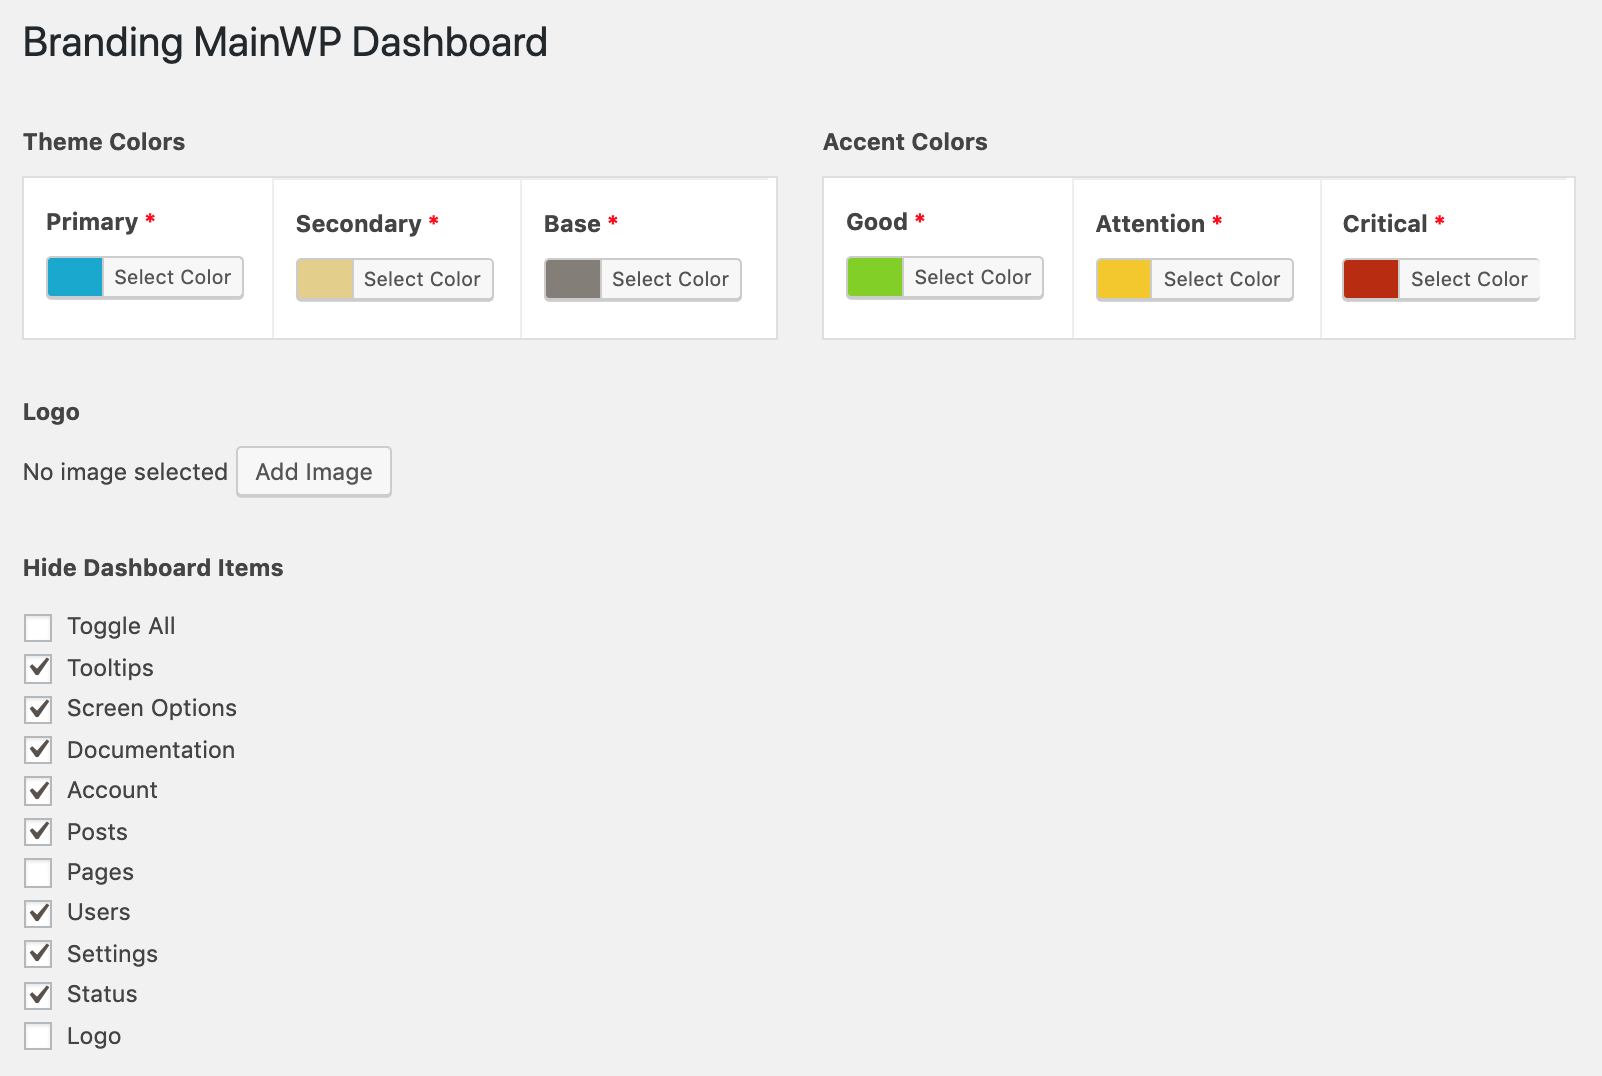Open Select Color for Good

pyautogui.click(x=972, y=277)
